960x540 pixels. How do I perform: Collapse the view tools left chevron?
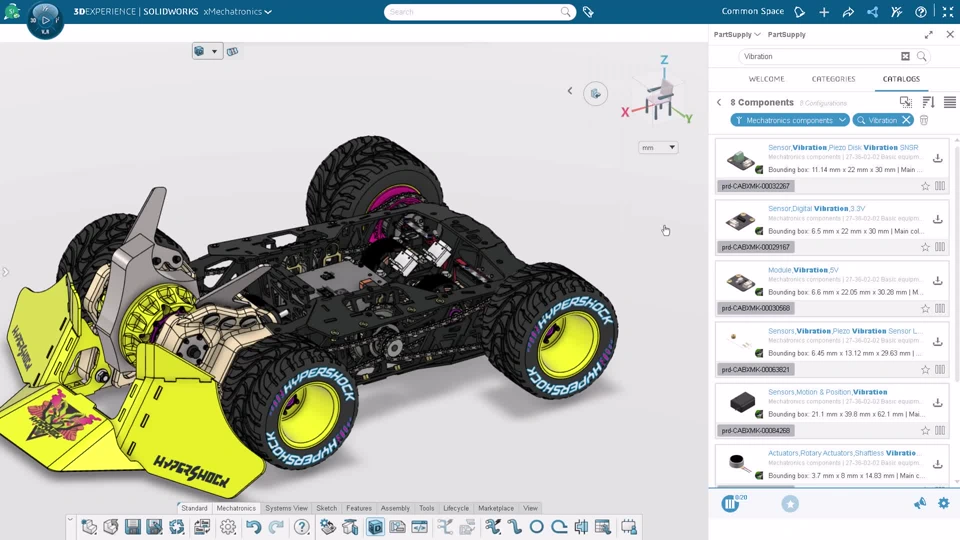(x=570, y=91)
